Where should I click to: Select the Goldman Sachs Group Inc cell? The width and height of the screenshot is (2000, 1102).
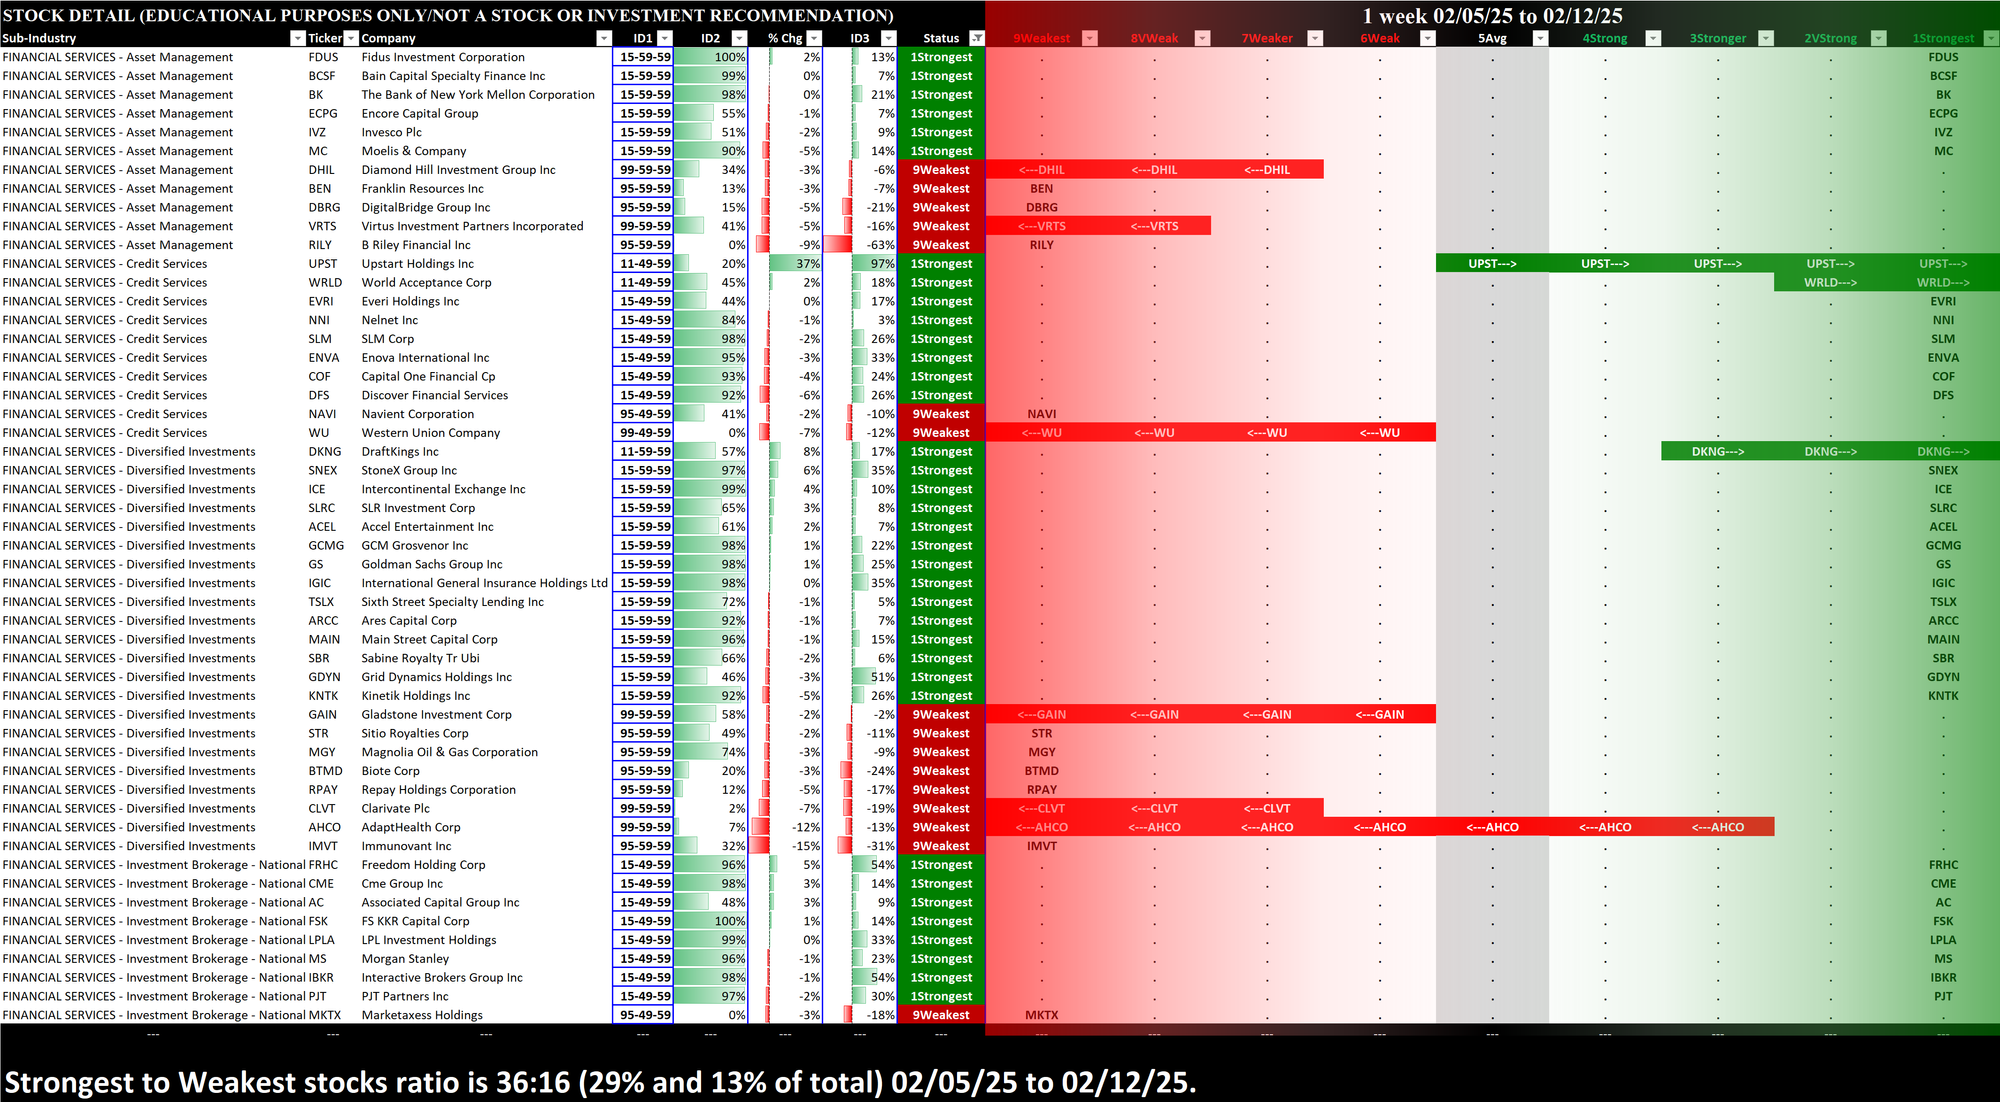click(432, 564)
